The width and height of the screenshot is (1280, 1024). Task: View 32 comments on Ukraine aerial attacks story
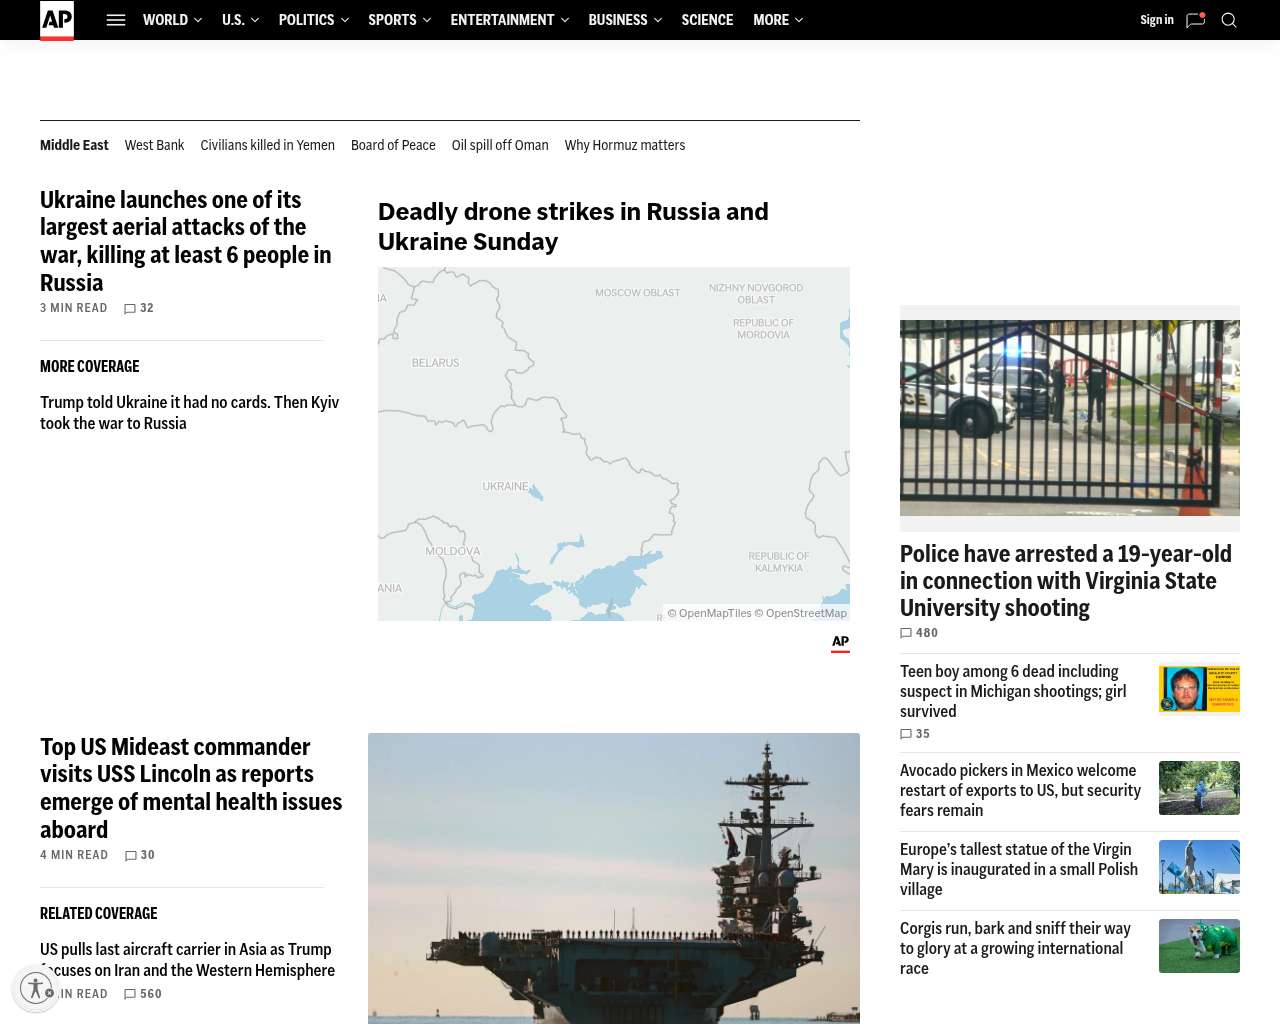pyautogui.click(x=139, y=308)
